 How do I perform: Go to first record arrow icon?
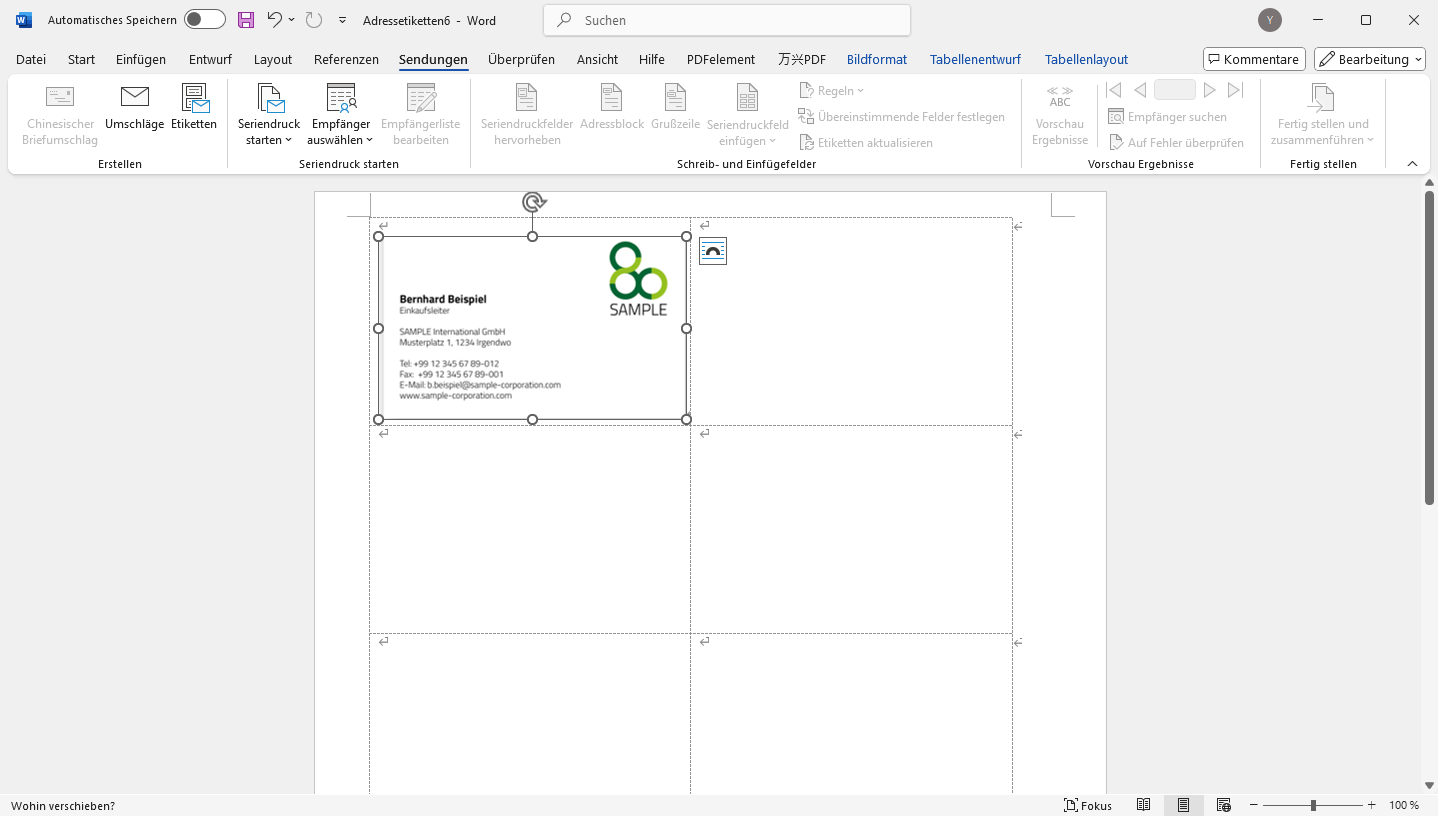[x=1115, y=91]
